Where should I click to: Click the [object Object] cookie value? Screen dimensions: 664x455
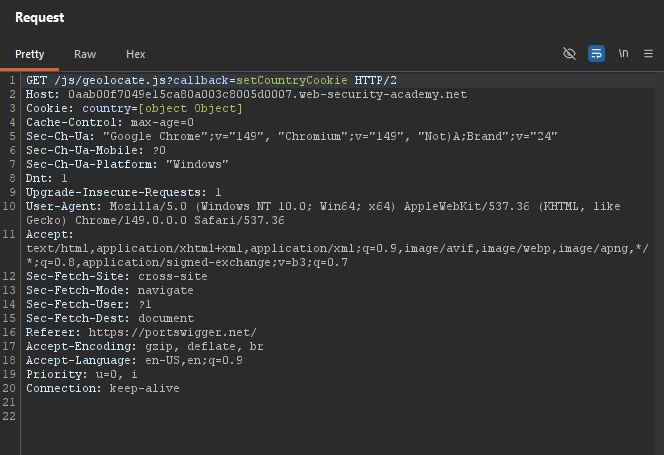(191, 108)
